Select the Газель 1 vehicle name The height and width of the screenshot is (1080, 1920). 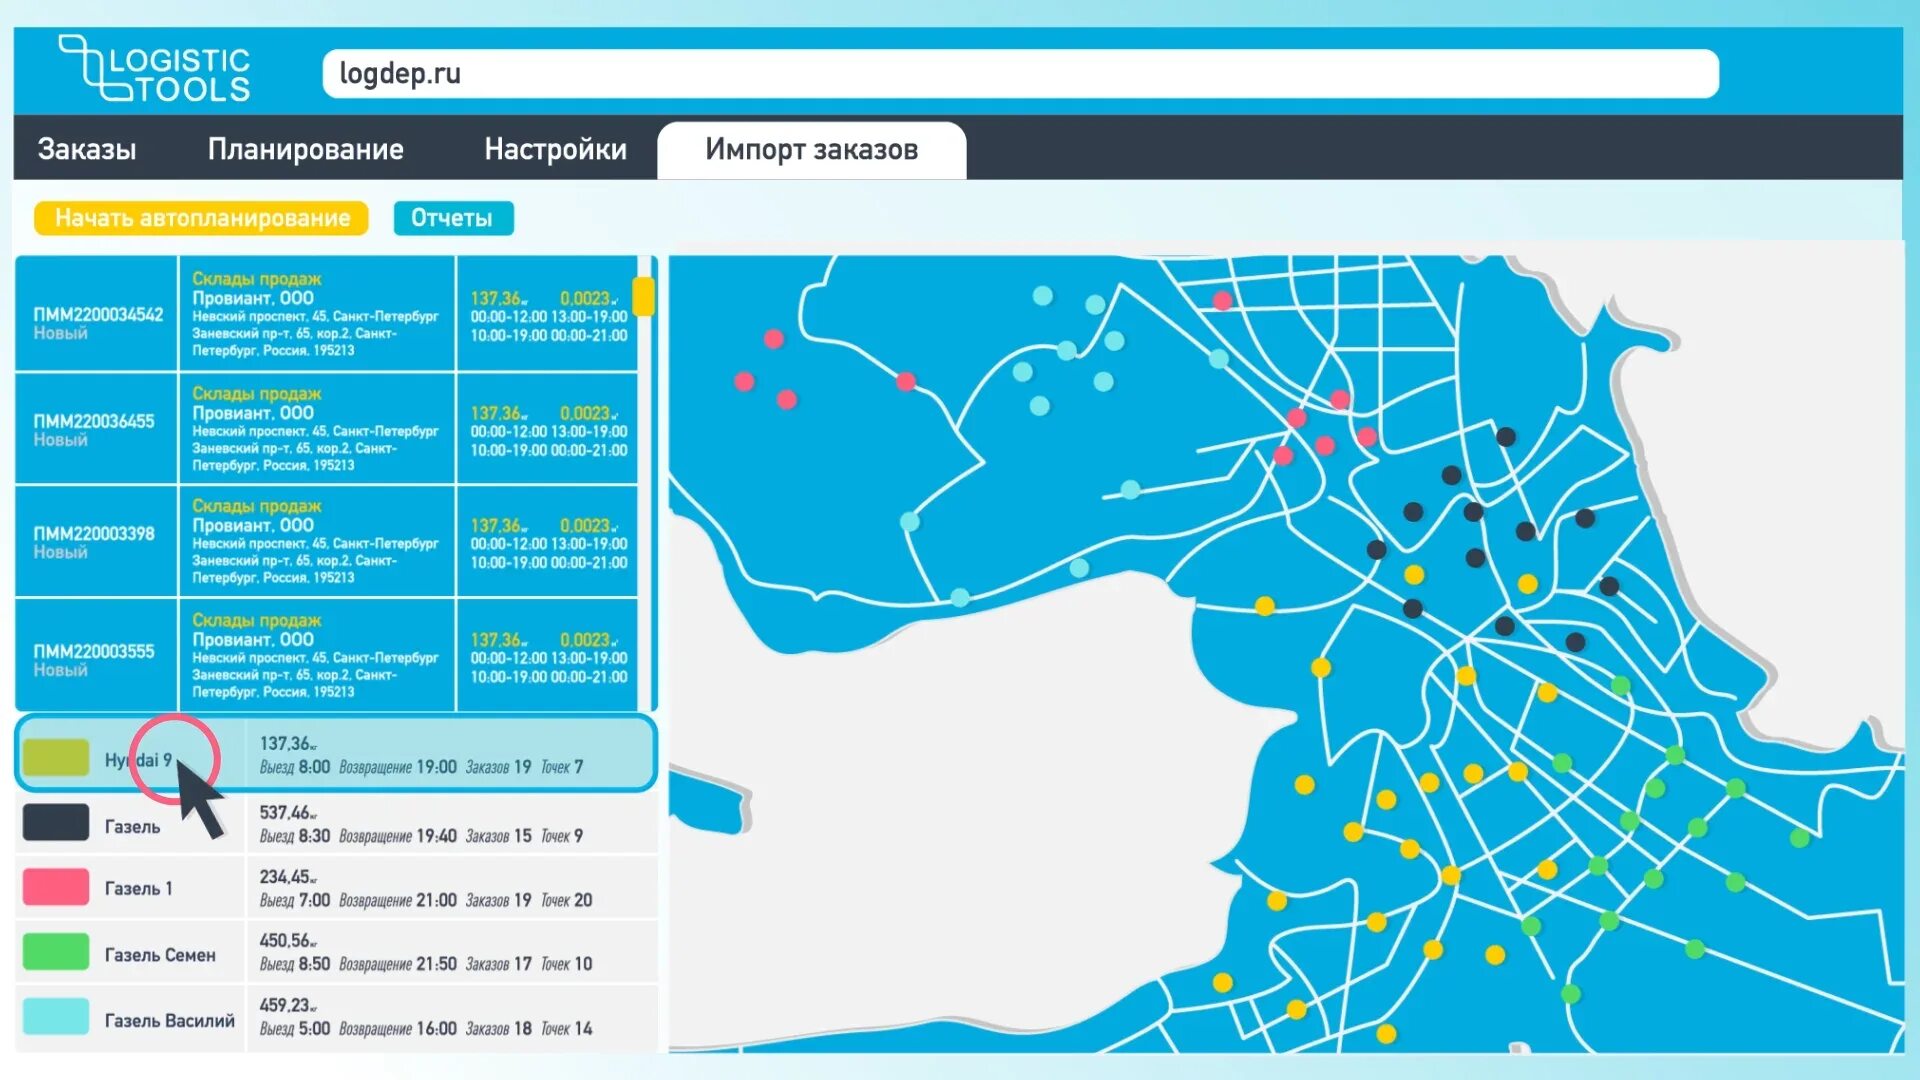pyautogui.click(x=138, y=889)
